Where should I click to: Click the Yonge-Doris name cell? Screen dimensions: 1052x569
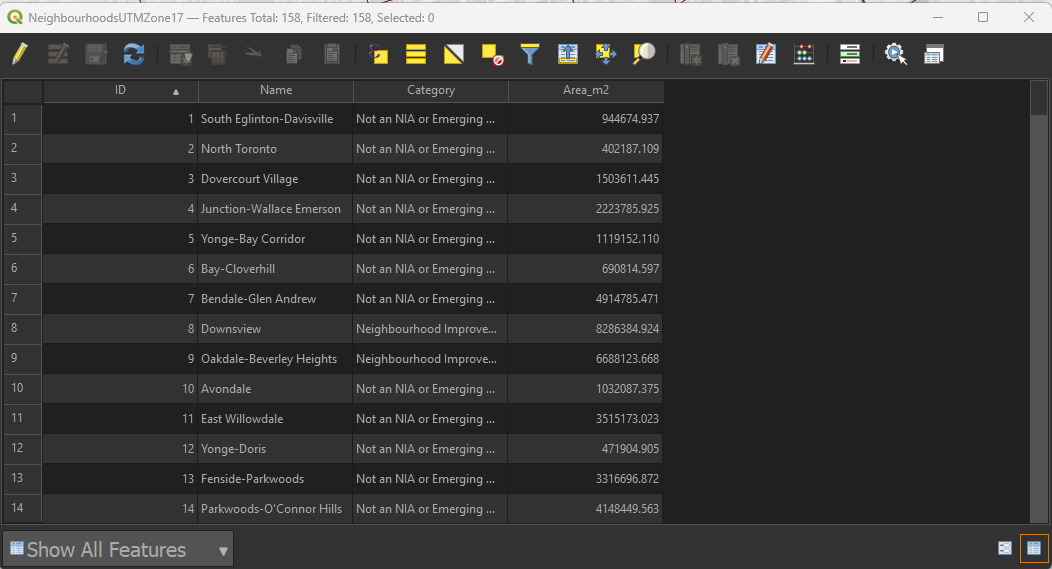coord(275,449)
